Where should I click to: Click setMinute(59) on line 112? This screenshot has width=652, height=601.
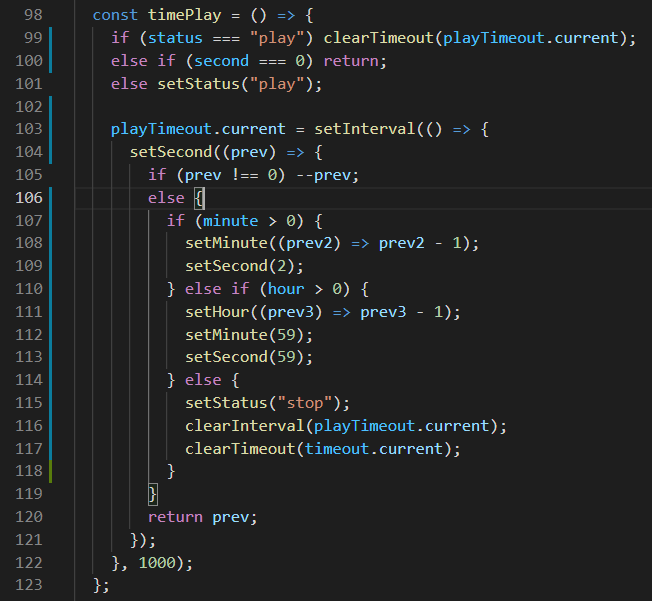[244, 335]
